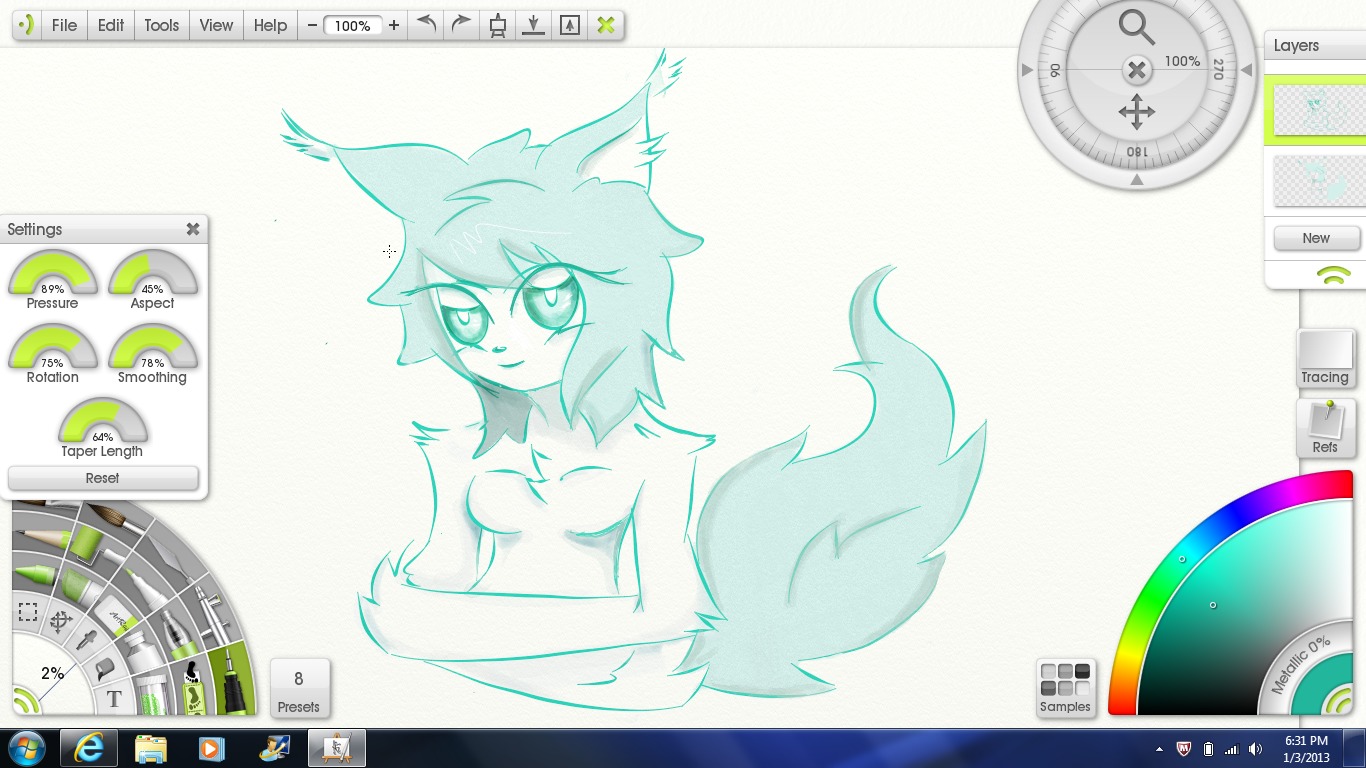Open the File menu
Viewport: 1366px width, 768px height.
(x=64, y=25)
